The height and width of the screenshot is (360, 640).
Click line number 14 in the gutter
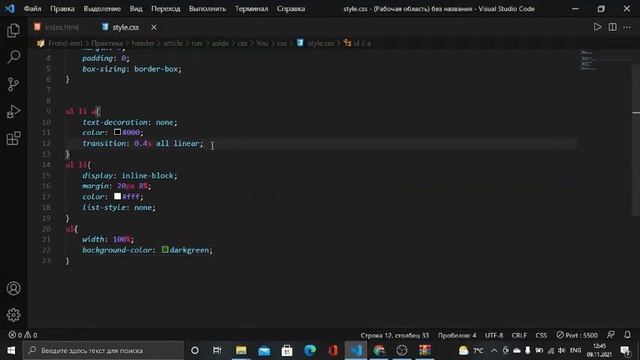(x=46, y=165)
